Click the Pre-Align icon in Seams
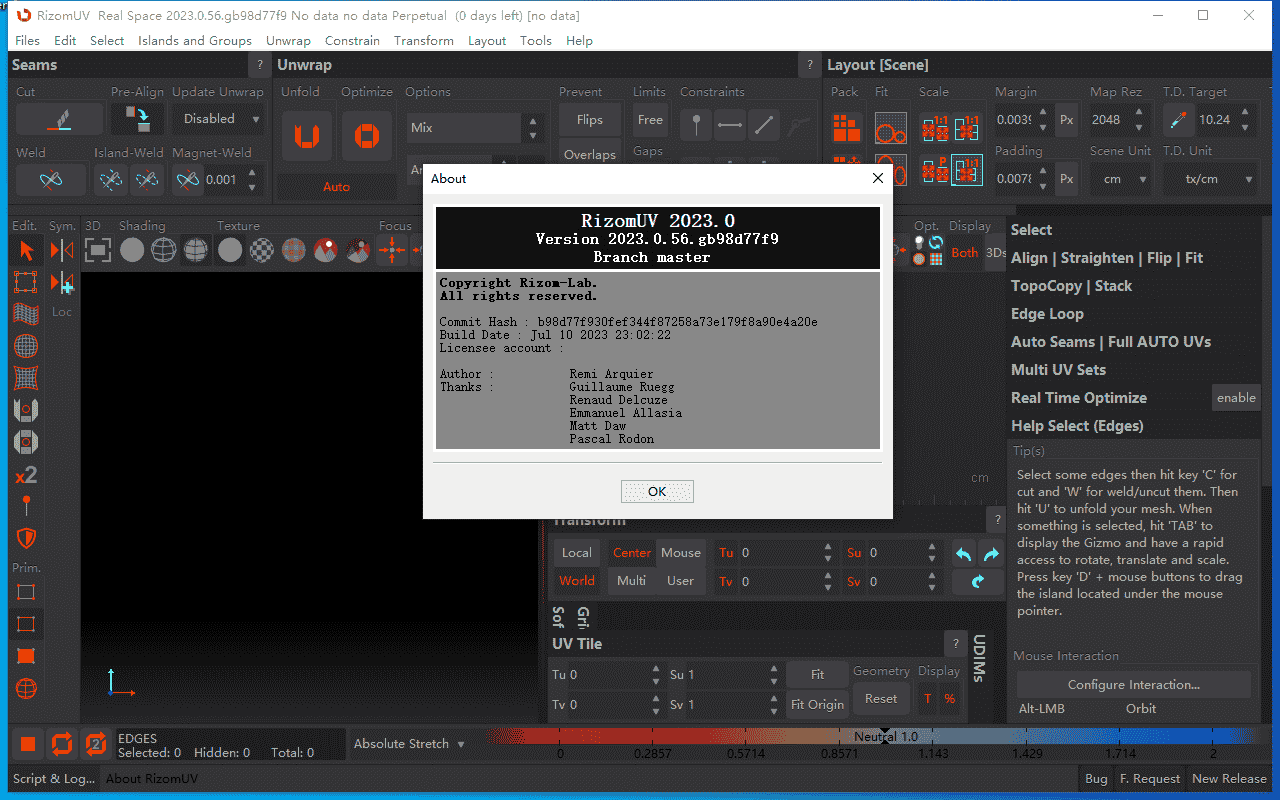 137,120
